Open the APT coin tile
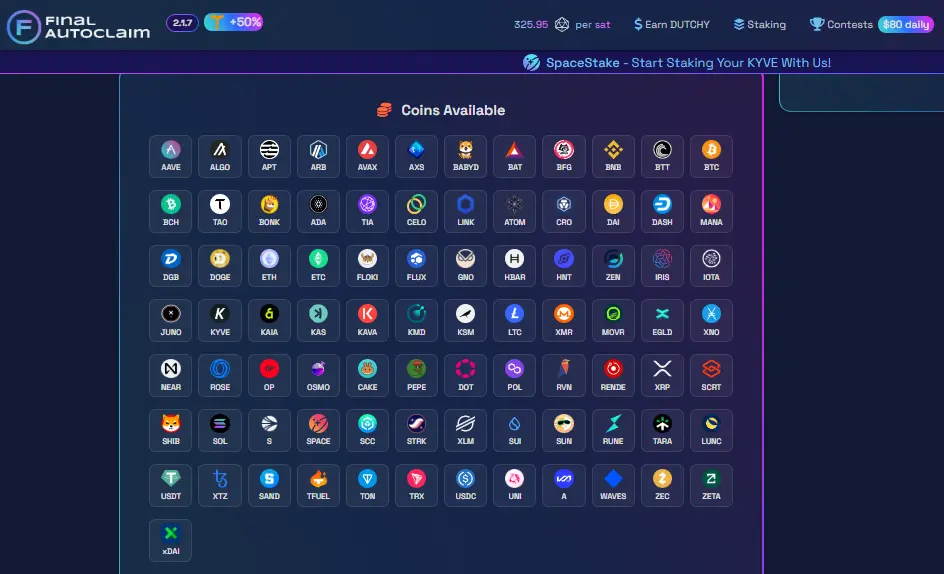Image resolution: width=944 pixels, height=574 pixels. pyautogui.click(x=269, y=157)
